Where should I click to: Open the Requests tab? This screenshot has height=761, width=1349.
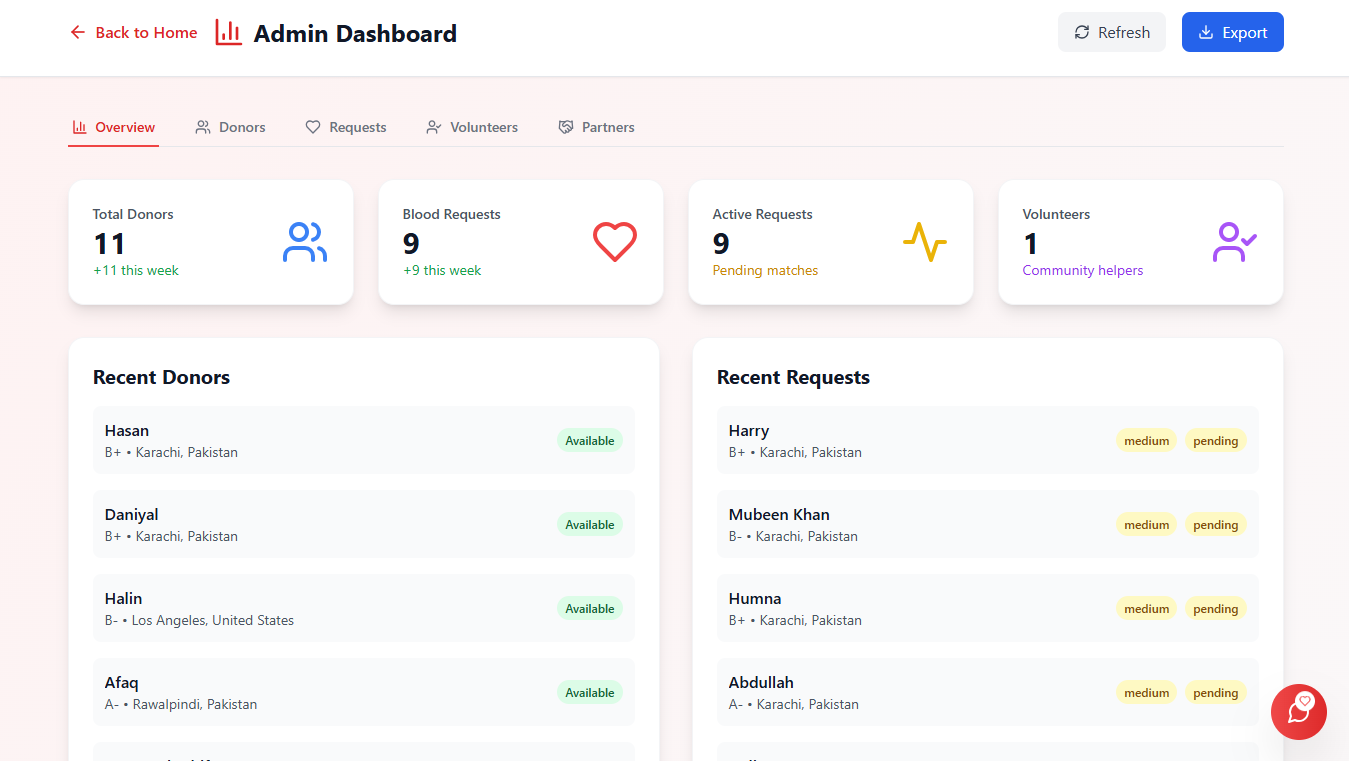346,127
